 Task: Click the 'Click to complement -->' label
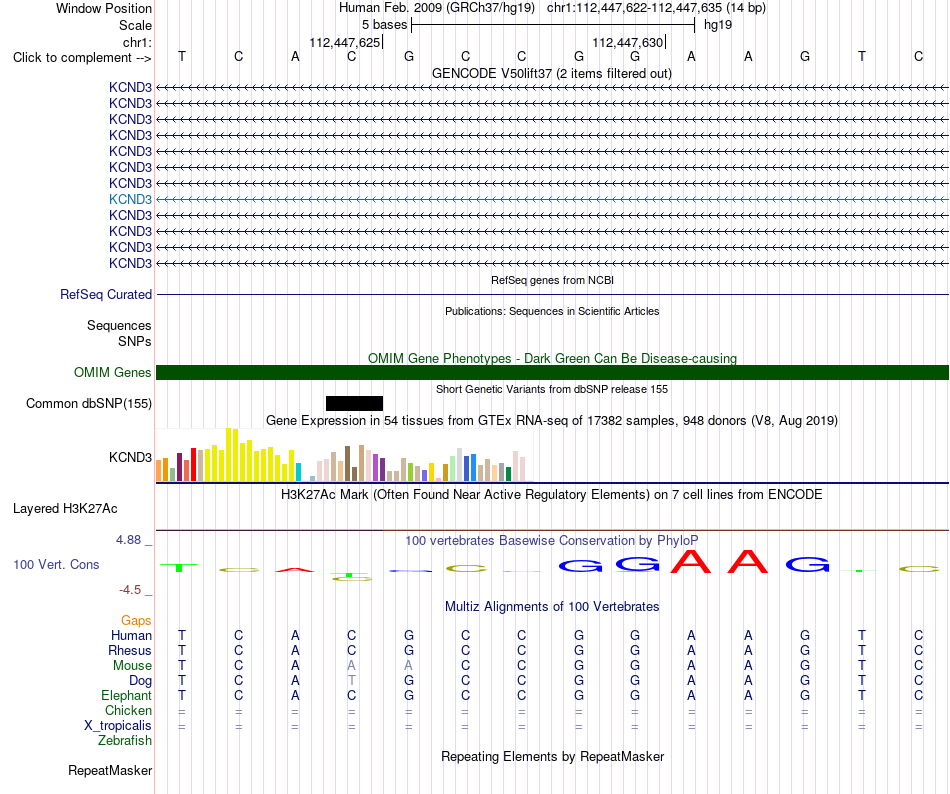82,58
